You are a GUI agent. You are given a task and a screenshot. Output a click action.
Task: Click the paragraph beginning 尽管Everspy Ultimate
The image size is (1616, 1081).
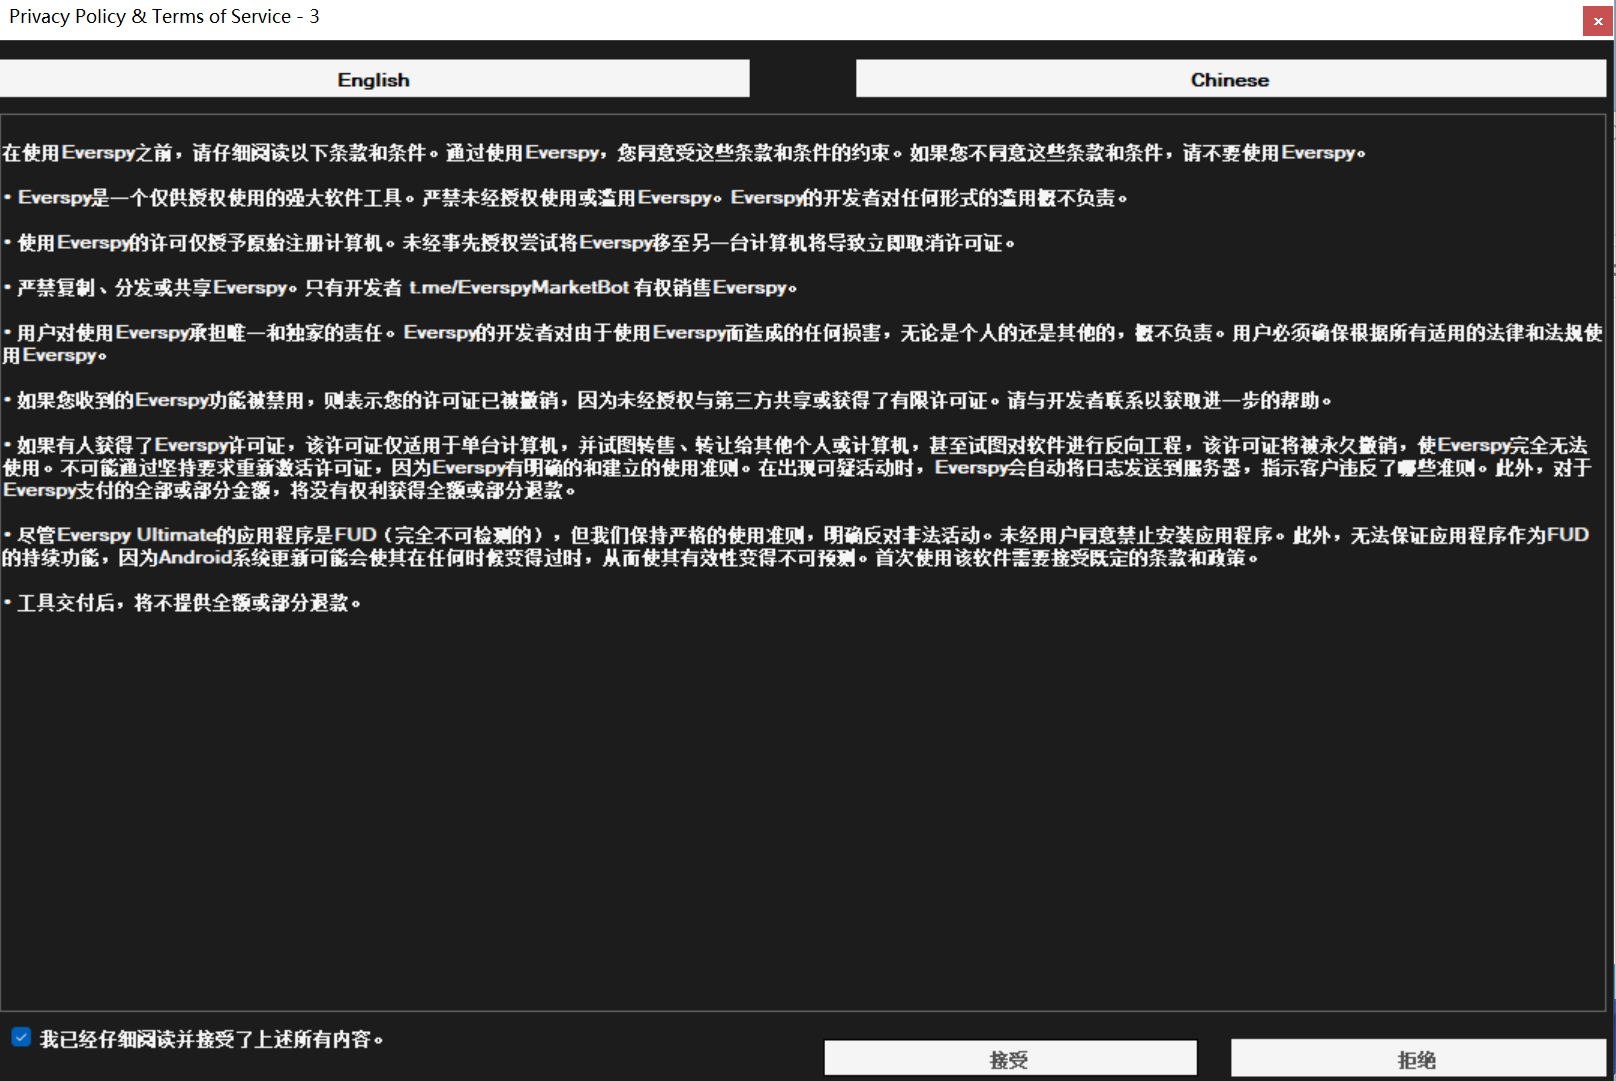click(796, 547)
